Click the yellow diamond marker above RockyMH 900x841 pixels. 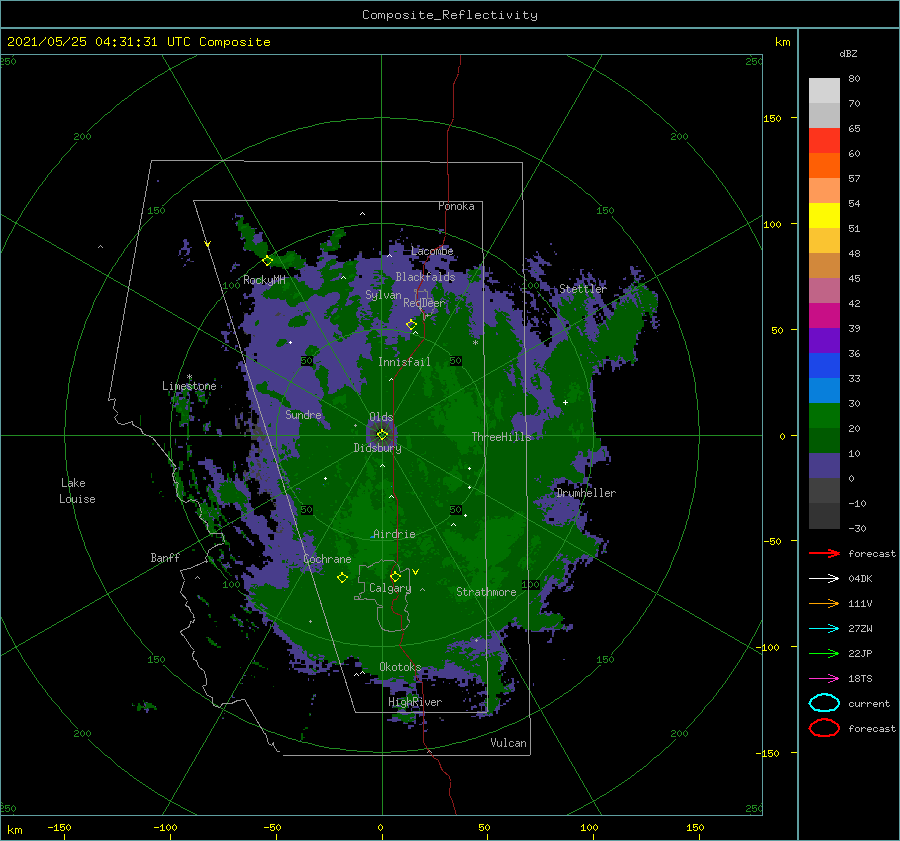tap(267, 261)
